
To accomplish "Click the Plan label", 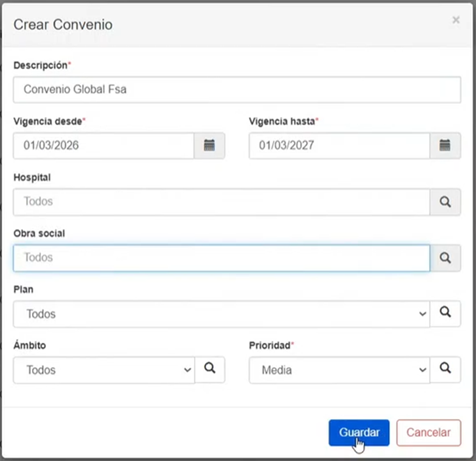I will pos(23,289).
